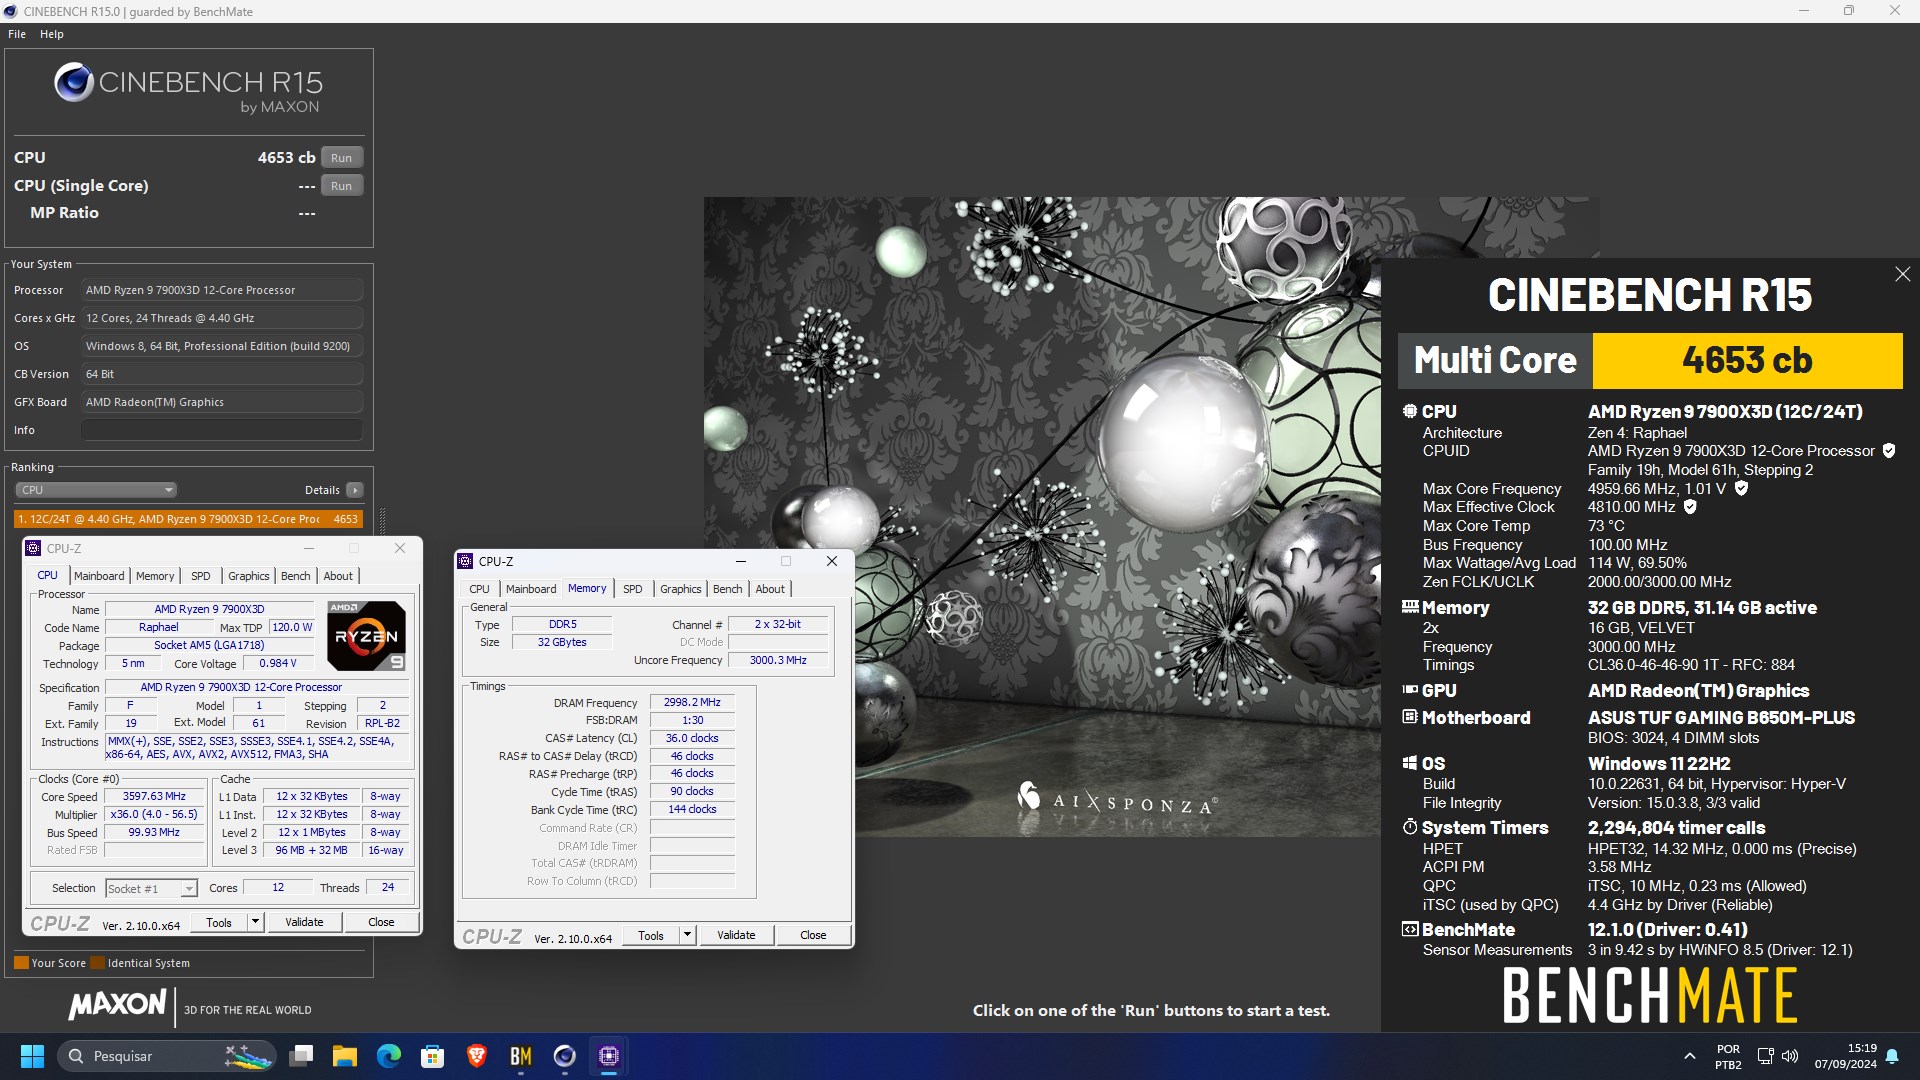Switch to Graphics tab in first CPU-Z
This screenshot has width=1920, height=1080.
pyautogui.click(x=249, y=576)
